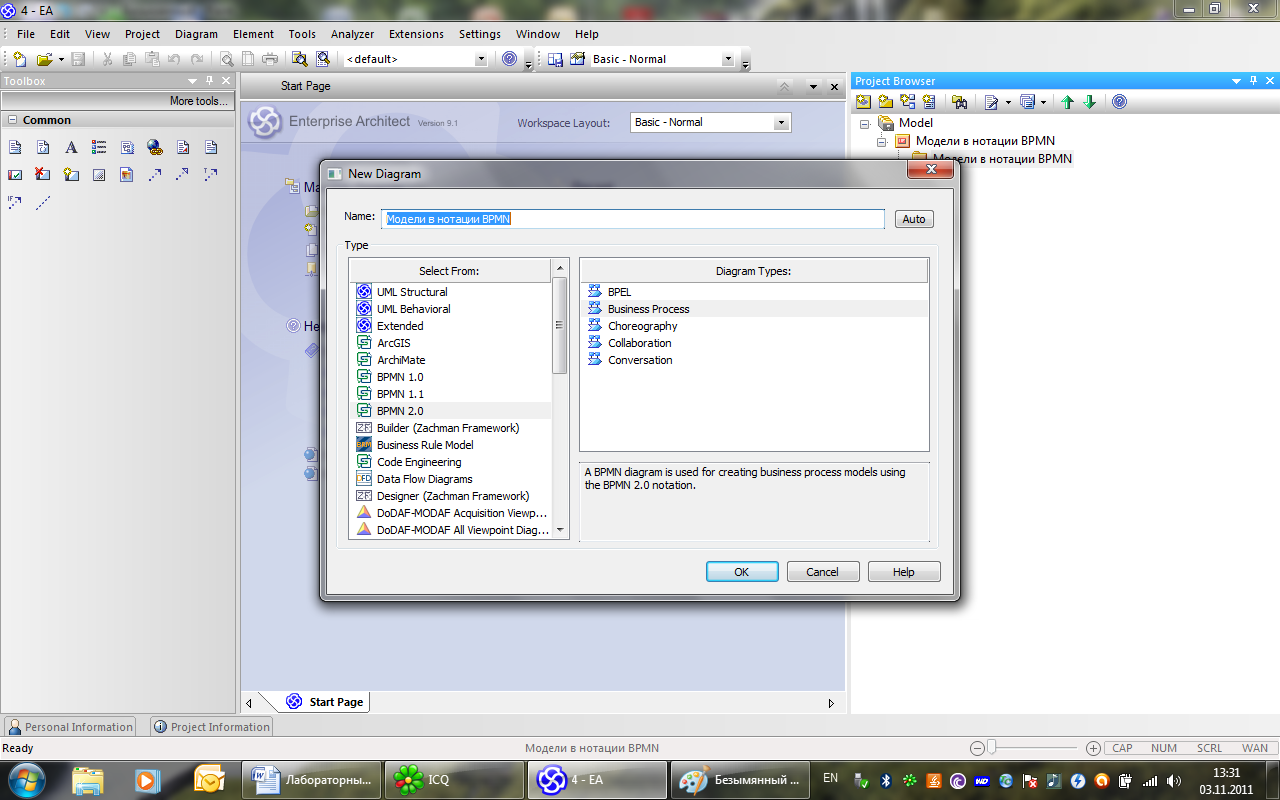Click the diagram Name input field
This screenshot has width=1280, height=800.
click(x=633, y=219)
